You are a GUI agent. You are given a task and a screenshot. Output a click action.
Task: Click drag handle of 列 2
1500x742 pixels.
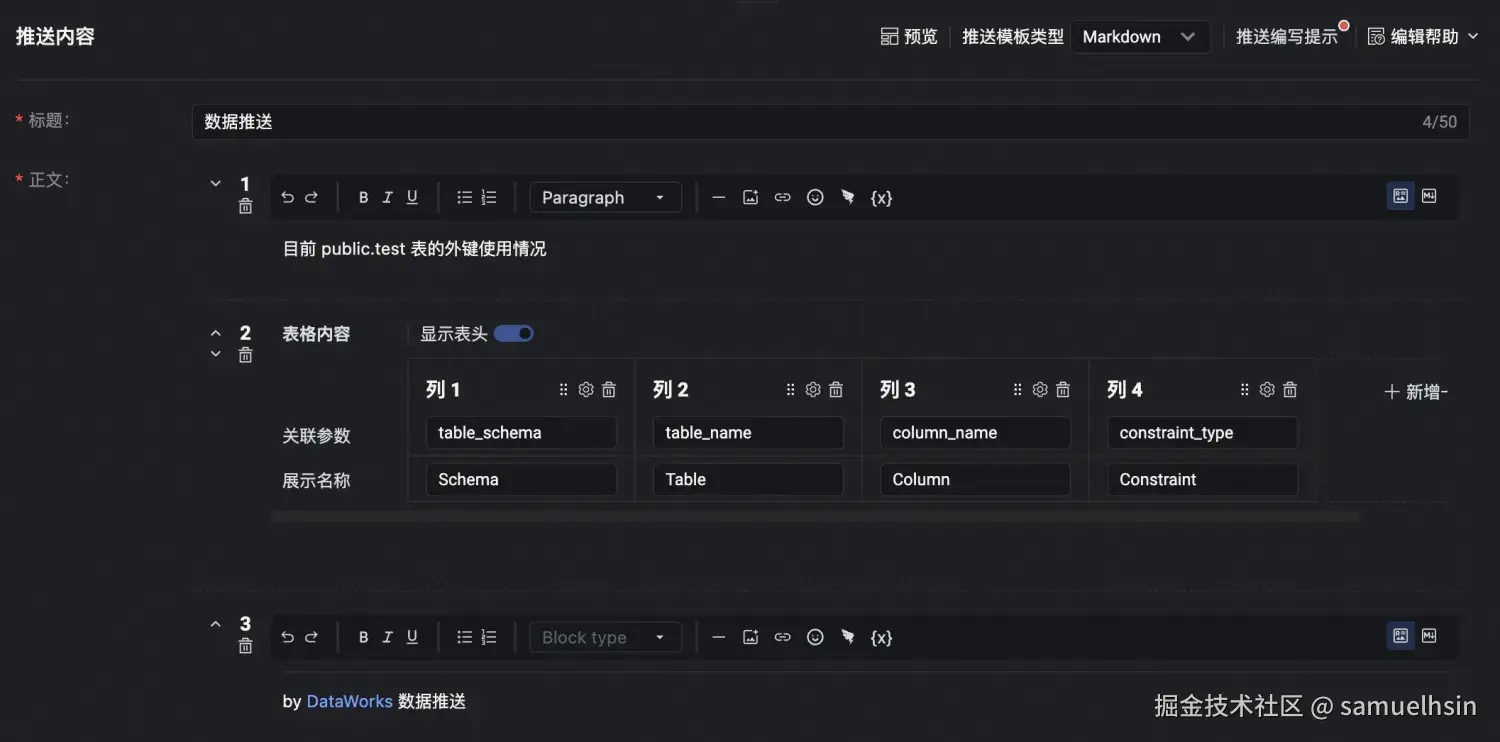coord(790,390)
